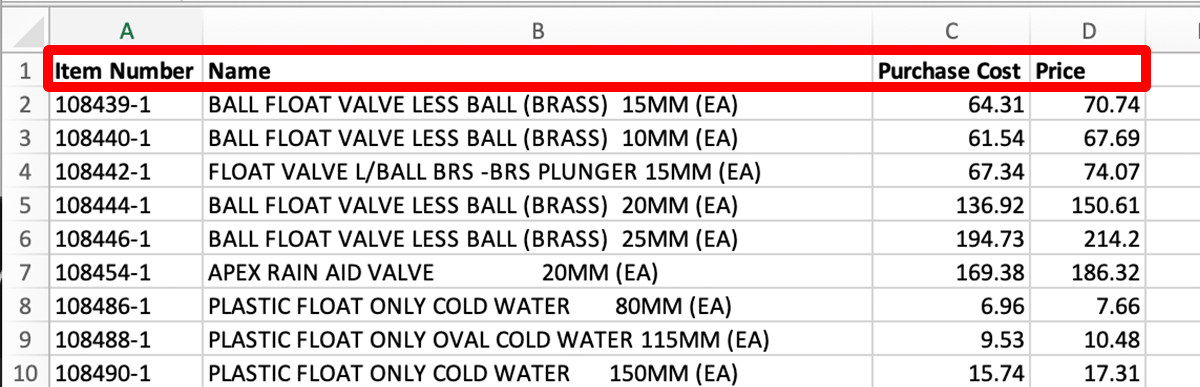The height and width of the screenshot is (387, 1200).
Task: Click the Price header cell
Action: (x=1089, y=71)
